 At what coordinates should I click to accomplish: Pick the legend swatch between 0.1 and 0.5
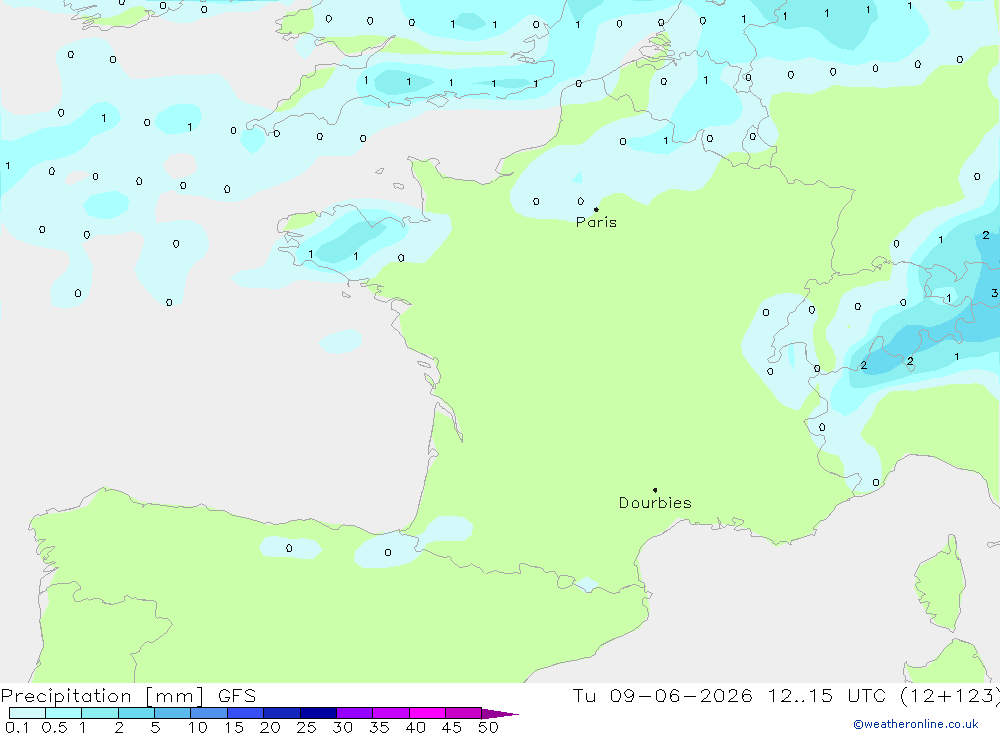(x=27, y=713)
